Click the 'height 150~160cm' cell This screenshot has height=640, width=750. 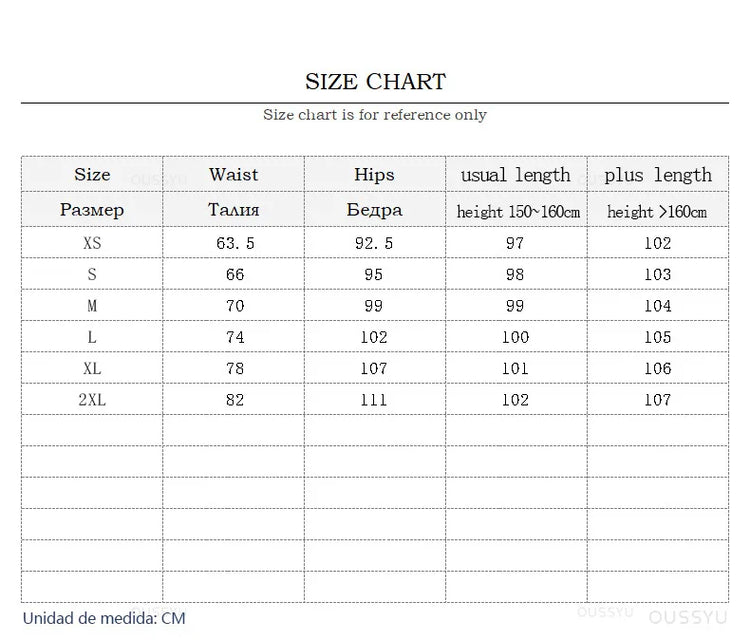(517, 211)
